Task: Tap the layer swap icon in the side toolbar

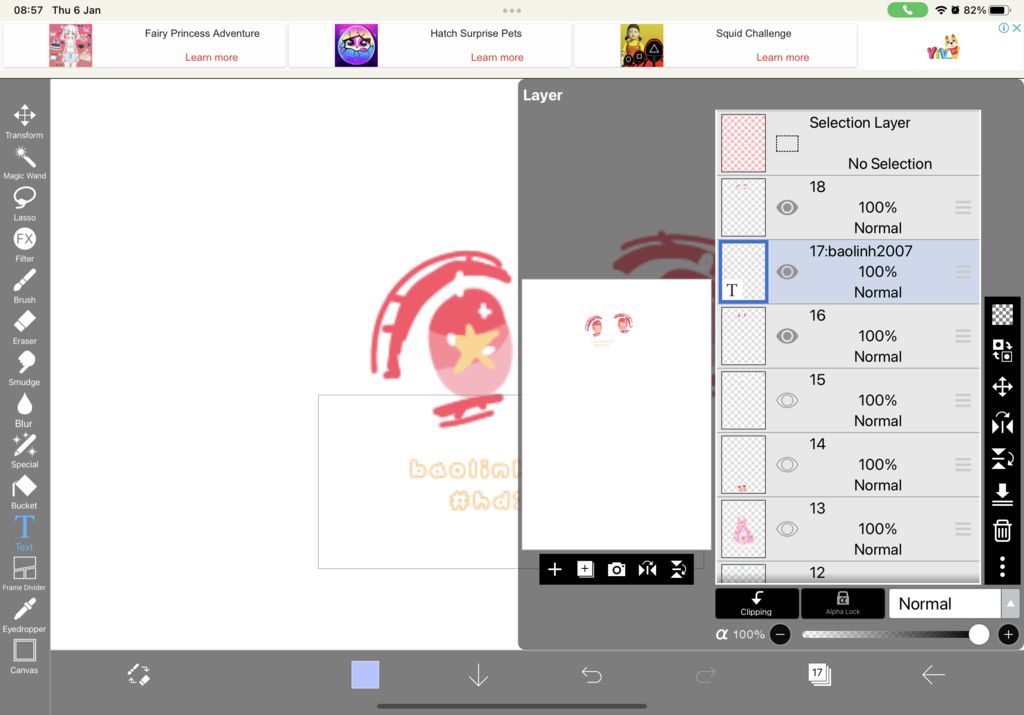Action: pos(1002,350)
